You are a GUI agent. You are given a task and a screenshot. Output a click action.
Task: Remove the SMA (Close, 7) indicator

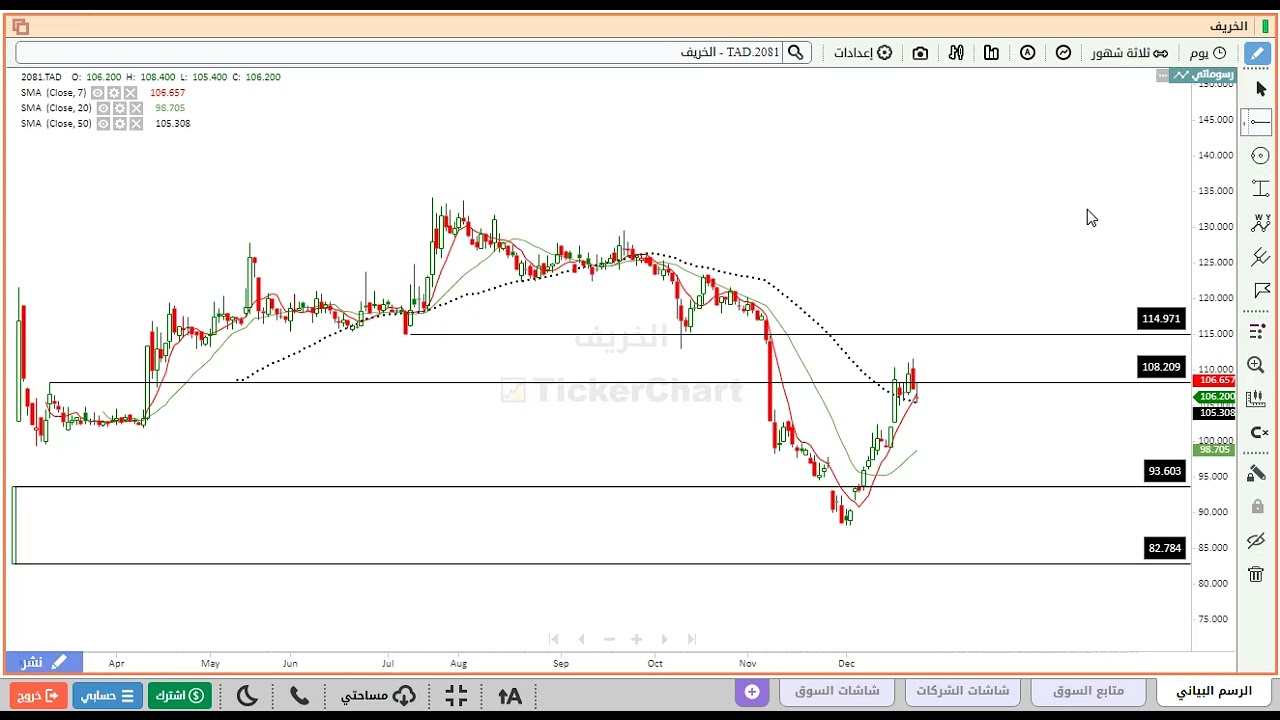pyautogui.click(x=130, y=92)
